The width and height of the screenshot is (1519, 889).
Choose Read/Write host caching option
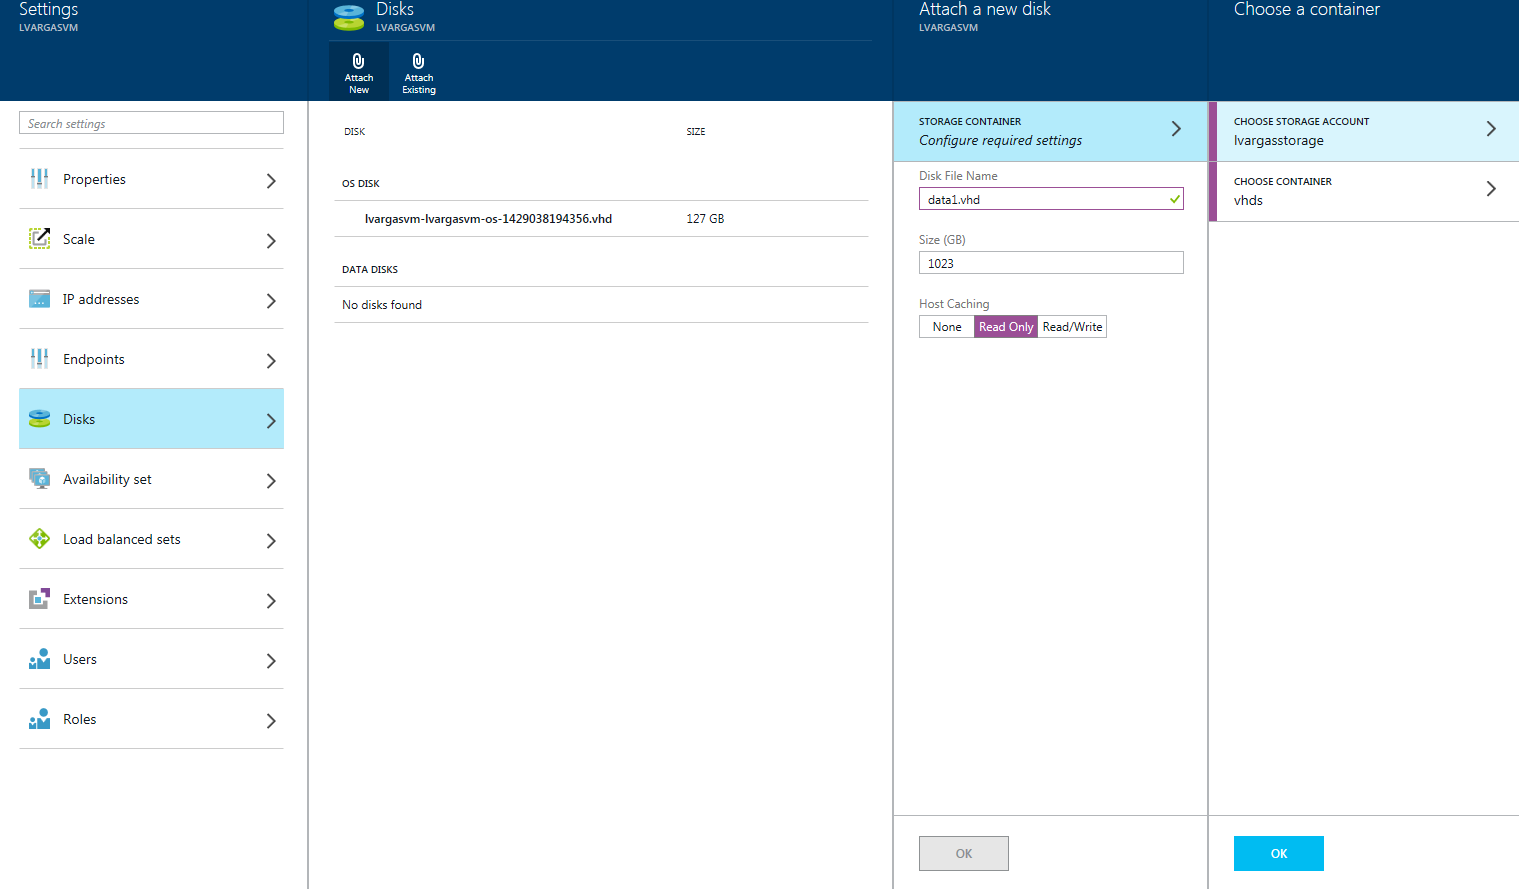click(1072, 327)
